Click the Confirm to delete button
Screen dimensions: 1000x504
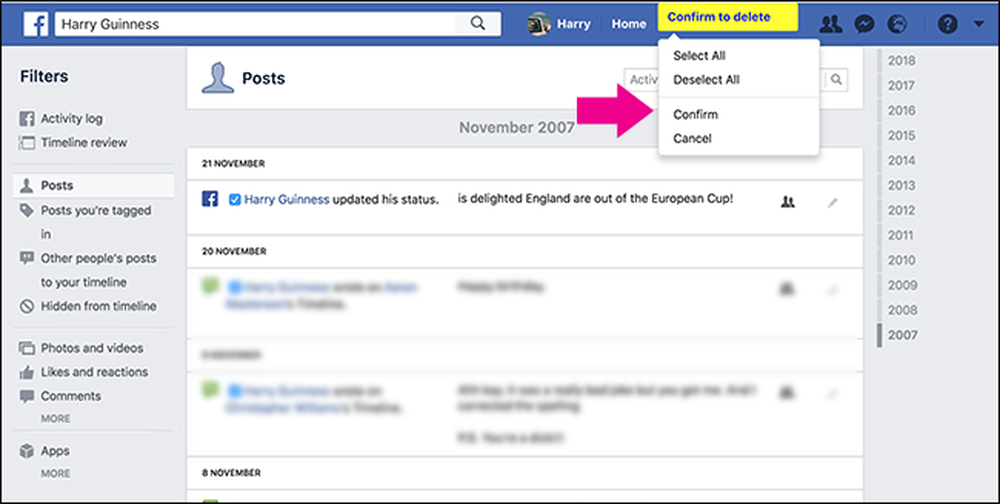[x=728, y=17]
